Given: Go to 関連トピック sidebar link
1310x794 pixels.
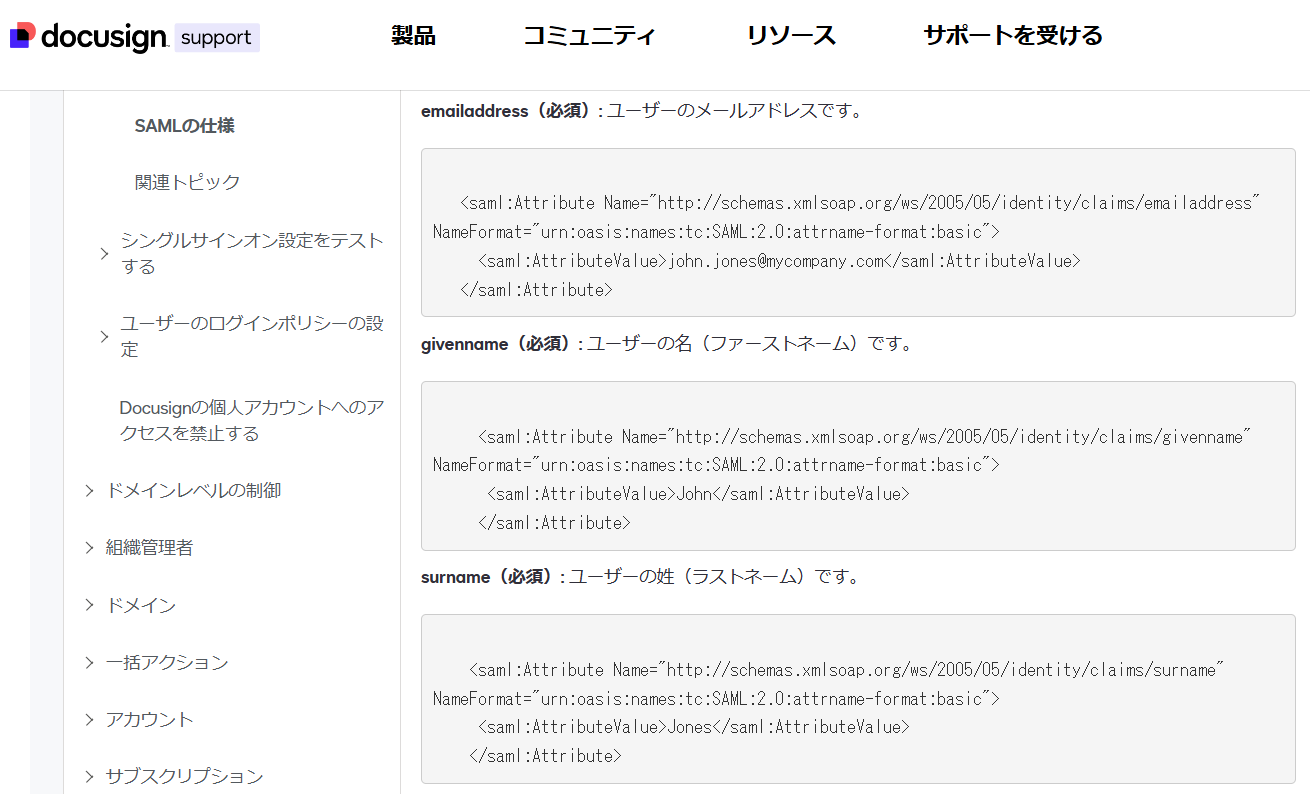Looking at the screenshot, I should click(x=188, y=182).
